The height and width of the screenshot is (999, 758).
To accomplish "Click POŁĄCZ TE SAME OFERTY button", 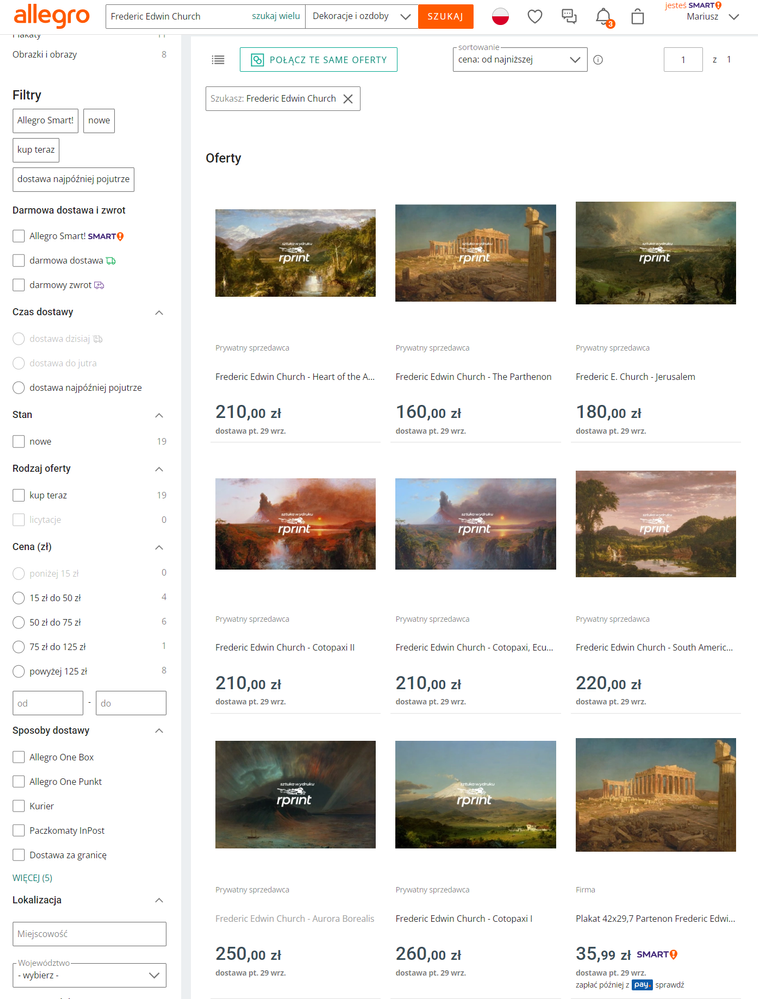I will click(x=319, y=60).
